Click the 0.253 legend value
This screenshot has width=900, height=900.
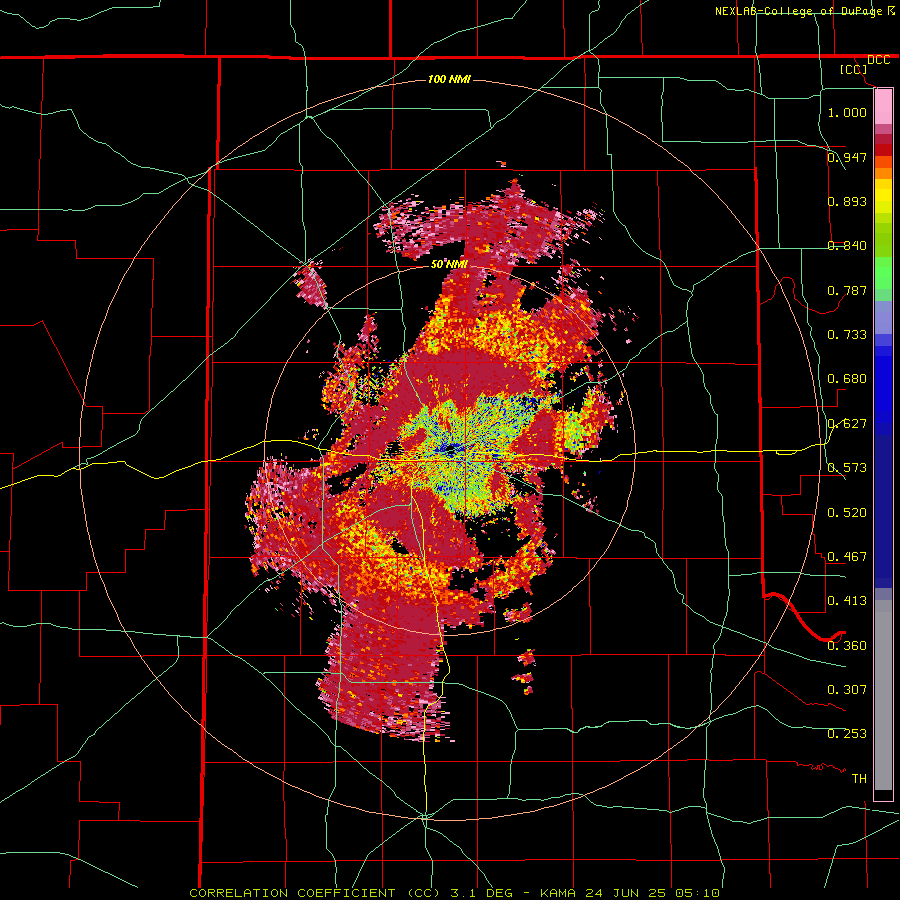coord(847,734)
